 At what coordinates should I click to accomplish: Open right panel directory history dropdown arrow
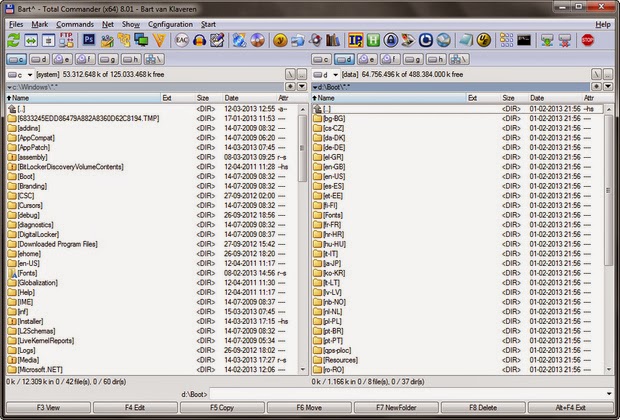tap(608, 86)
